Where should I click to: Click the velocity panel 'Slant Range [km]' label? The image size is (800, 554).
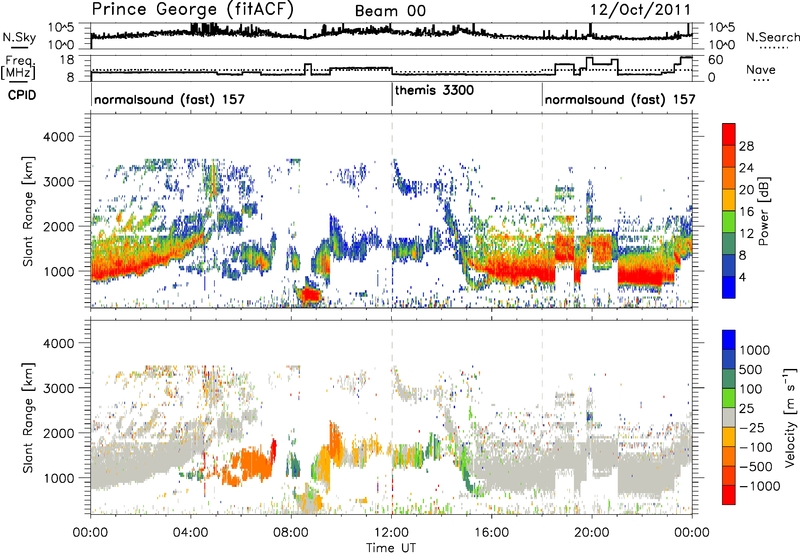[x=28, y=418]
